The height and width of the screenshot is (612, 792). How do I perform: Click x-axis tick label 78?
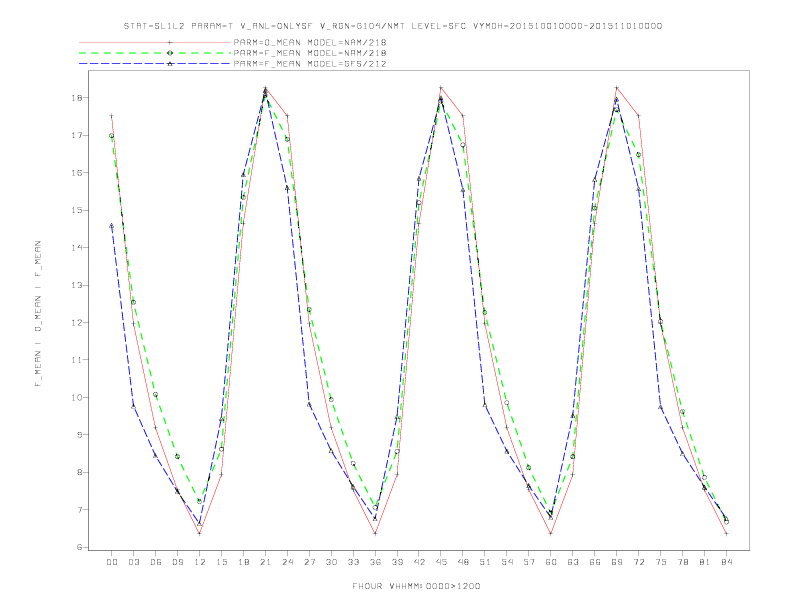click(683, 562)
